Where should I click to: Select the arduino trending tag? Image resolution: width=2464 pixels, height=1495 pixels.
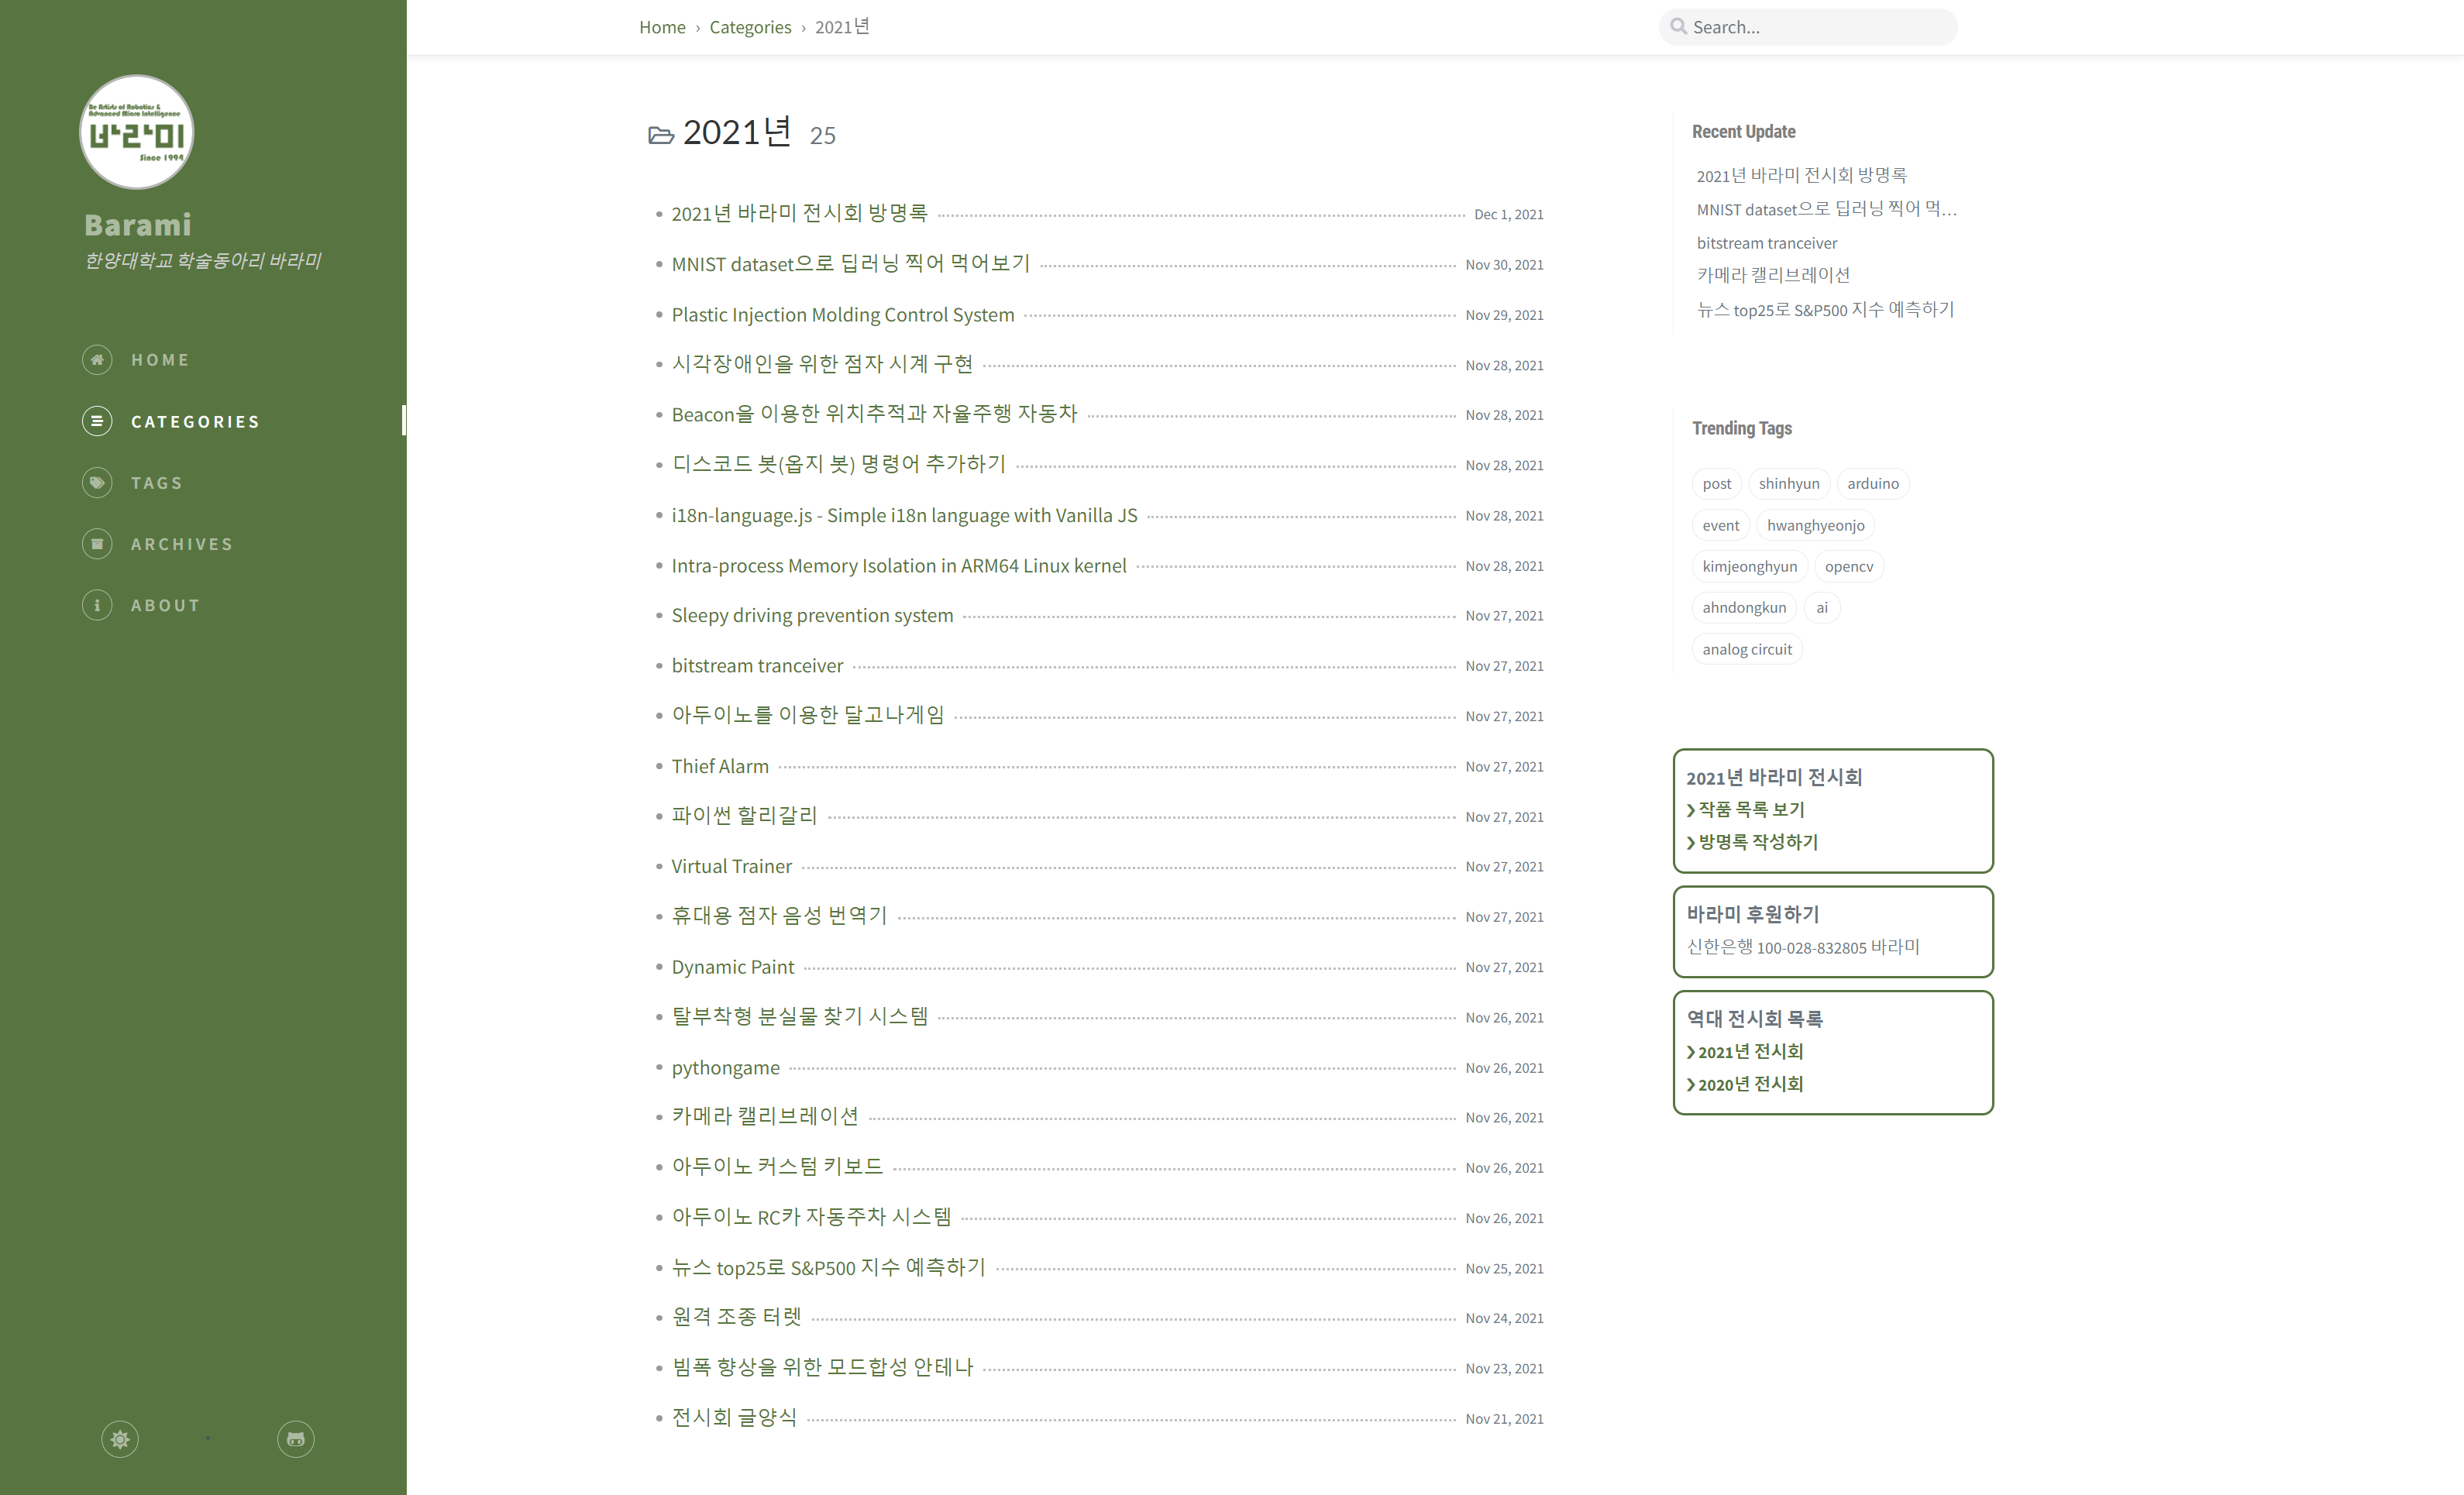(1872, 483)
